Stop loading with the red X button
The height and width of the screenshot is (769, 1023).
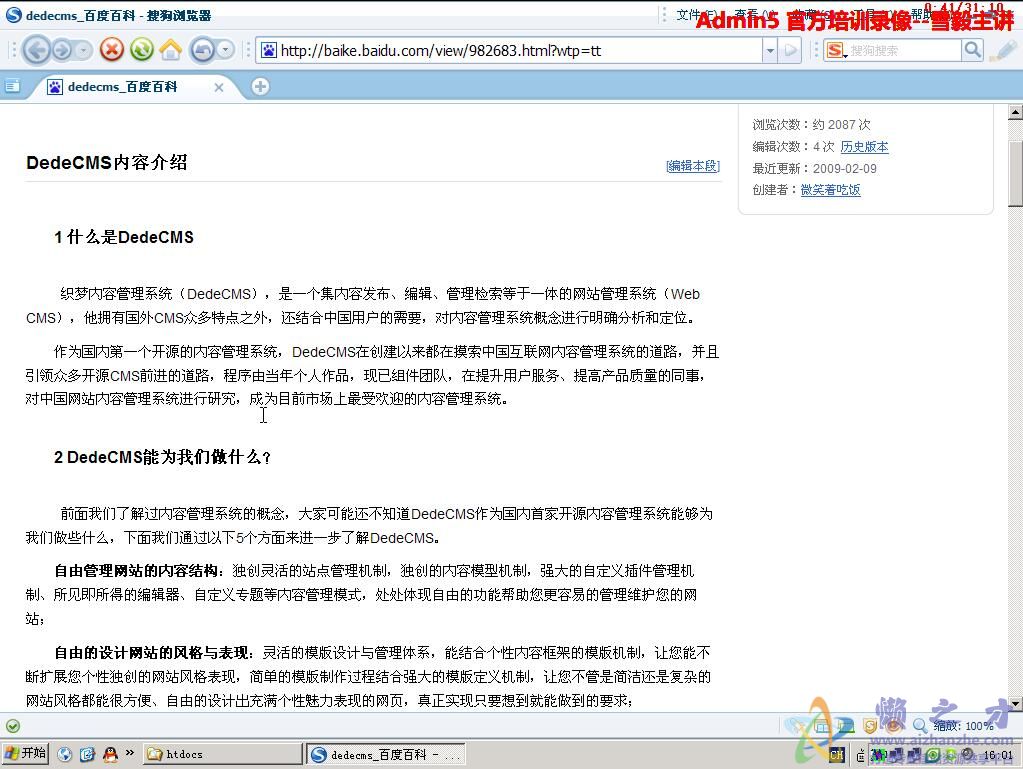coord(112,50)
